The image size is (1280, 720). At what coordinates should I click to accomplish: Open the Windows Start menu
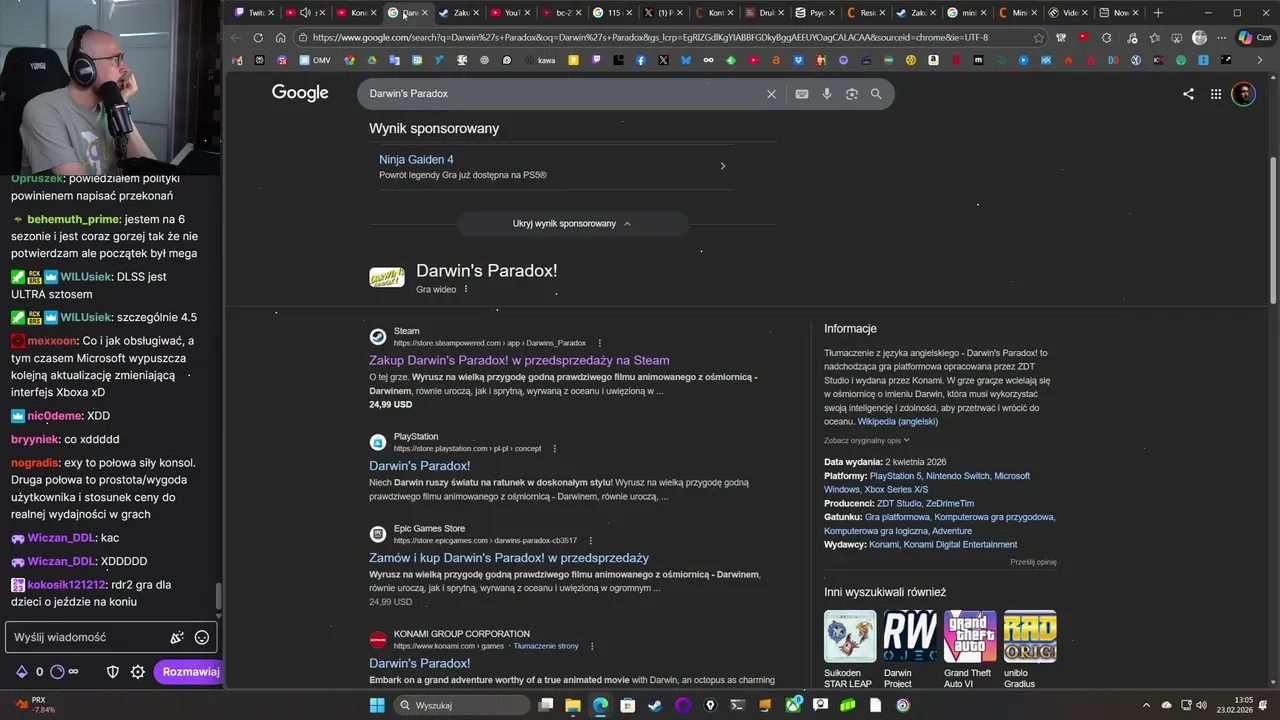point(377,705)
